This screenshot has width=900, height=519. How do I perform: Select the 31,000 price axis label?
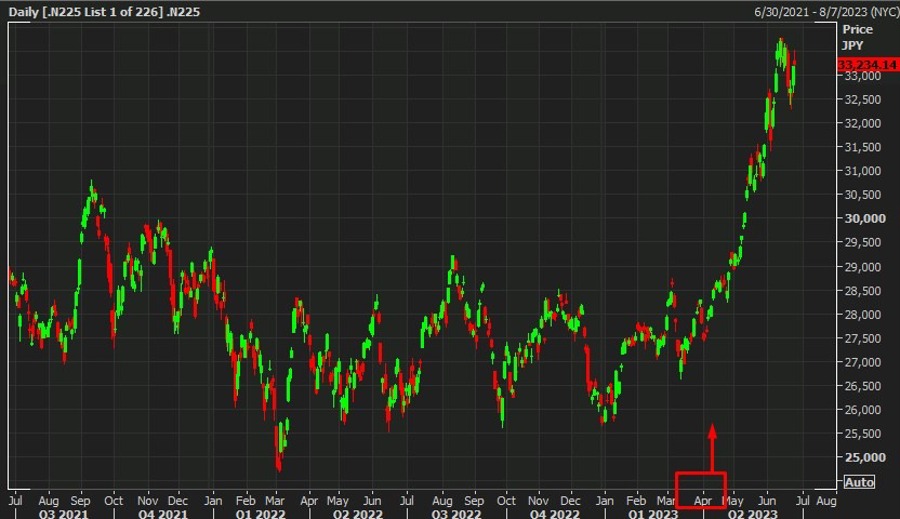[862, 171]
